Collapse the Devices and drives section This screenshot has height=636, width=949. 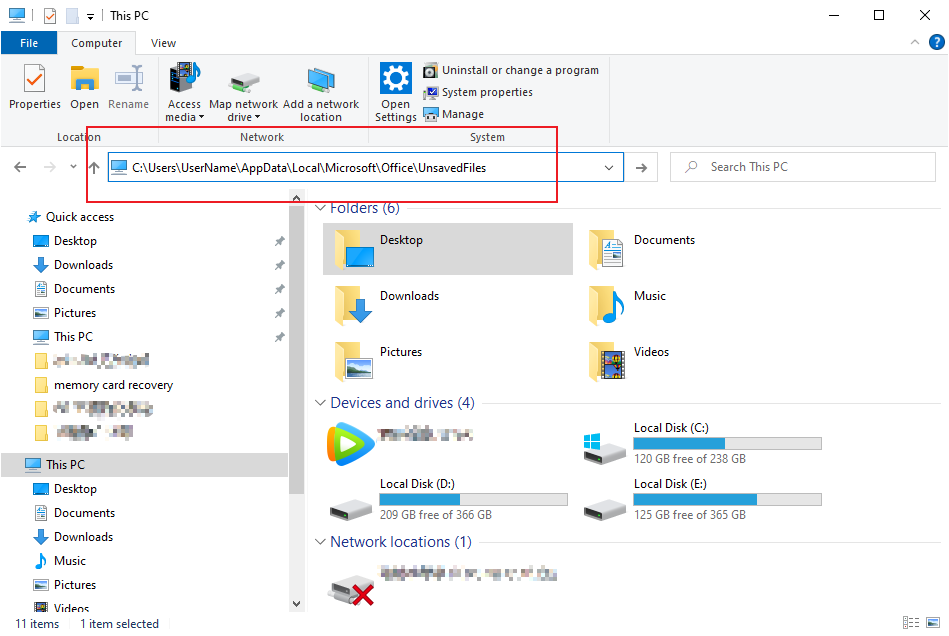pos(319,402)
